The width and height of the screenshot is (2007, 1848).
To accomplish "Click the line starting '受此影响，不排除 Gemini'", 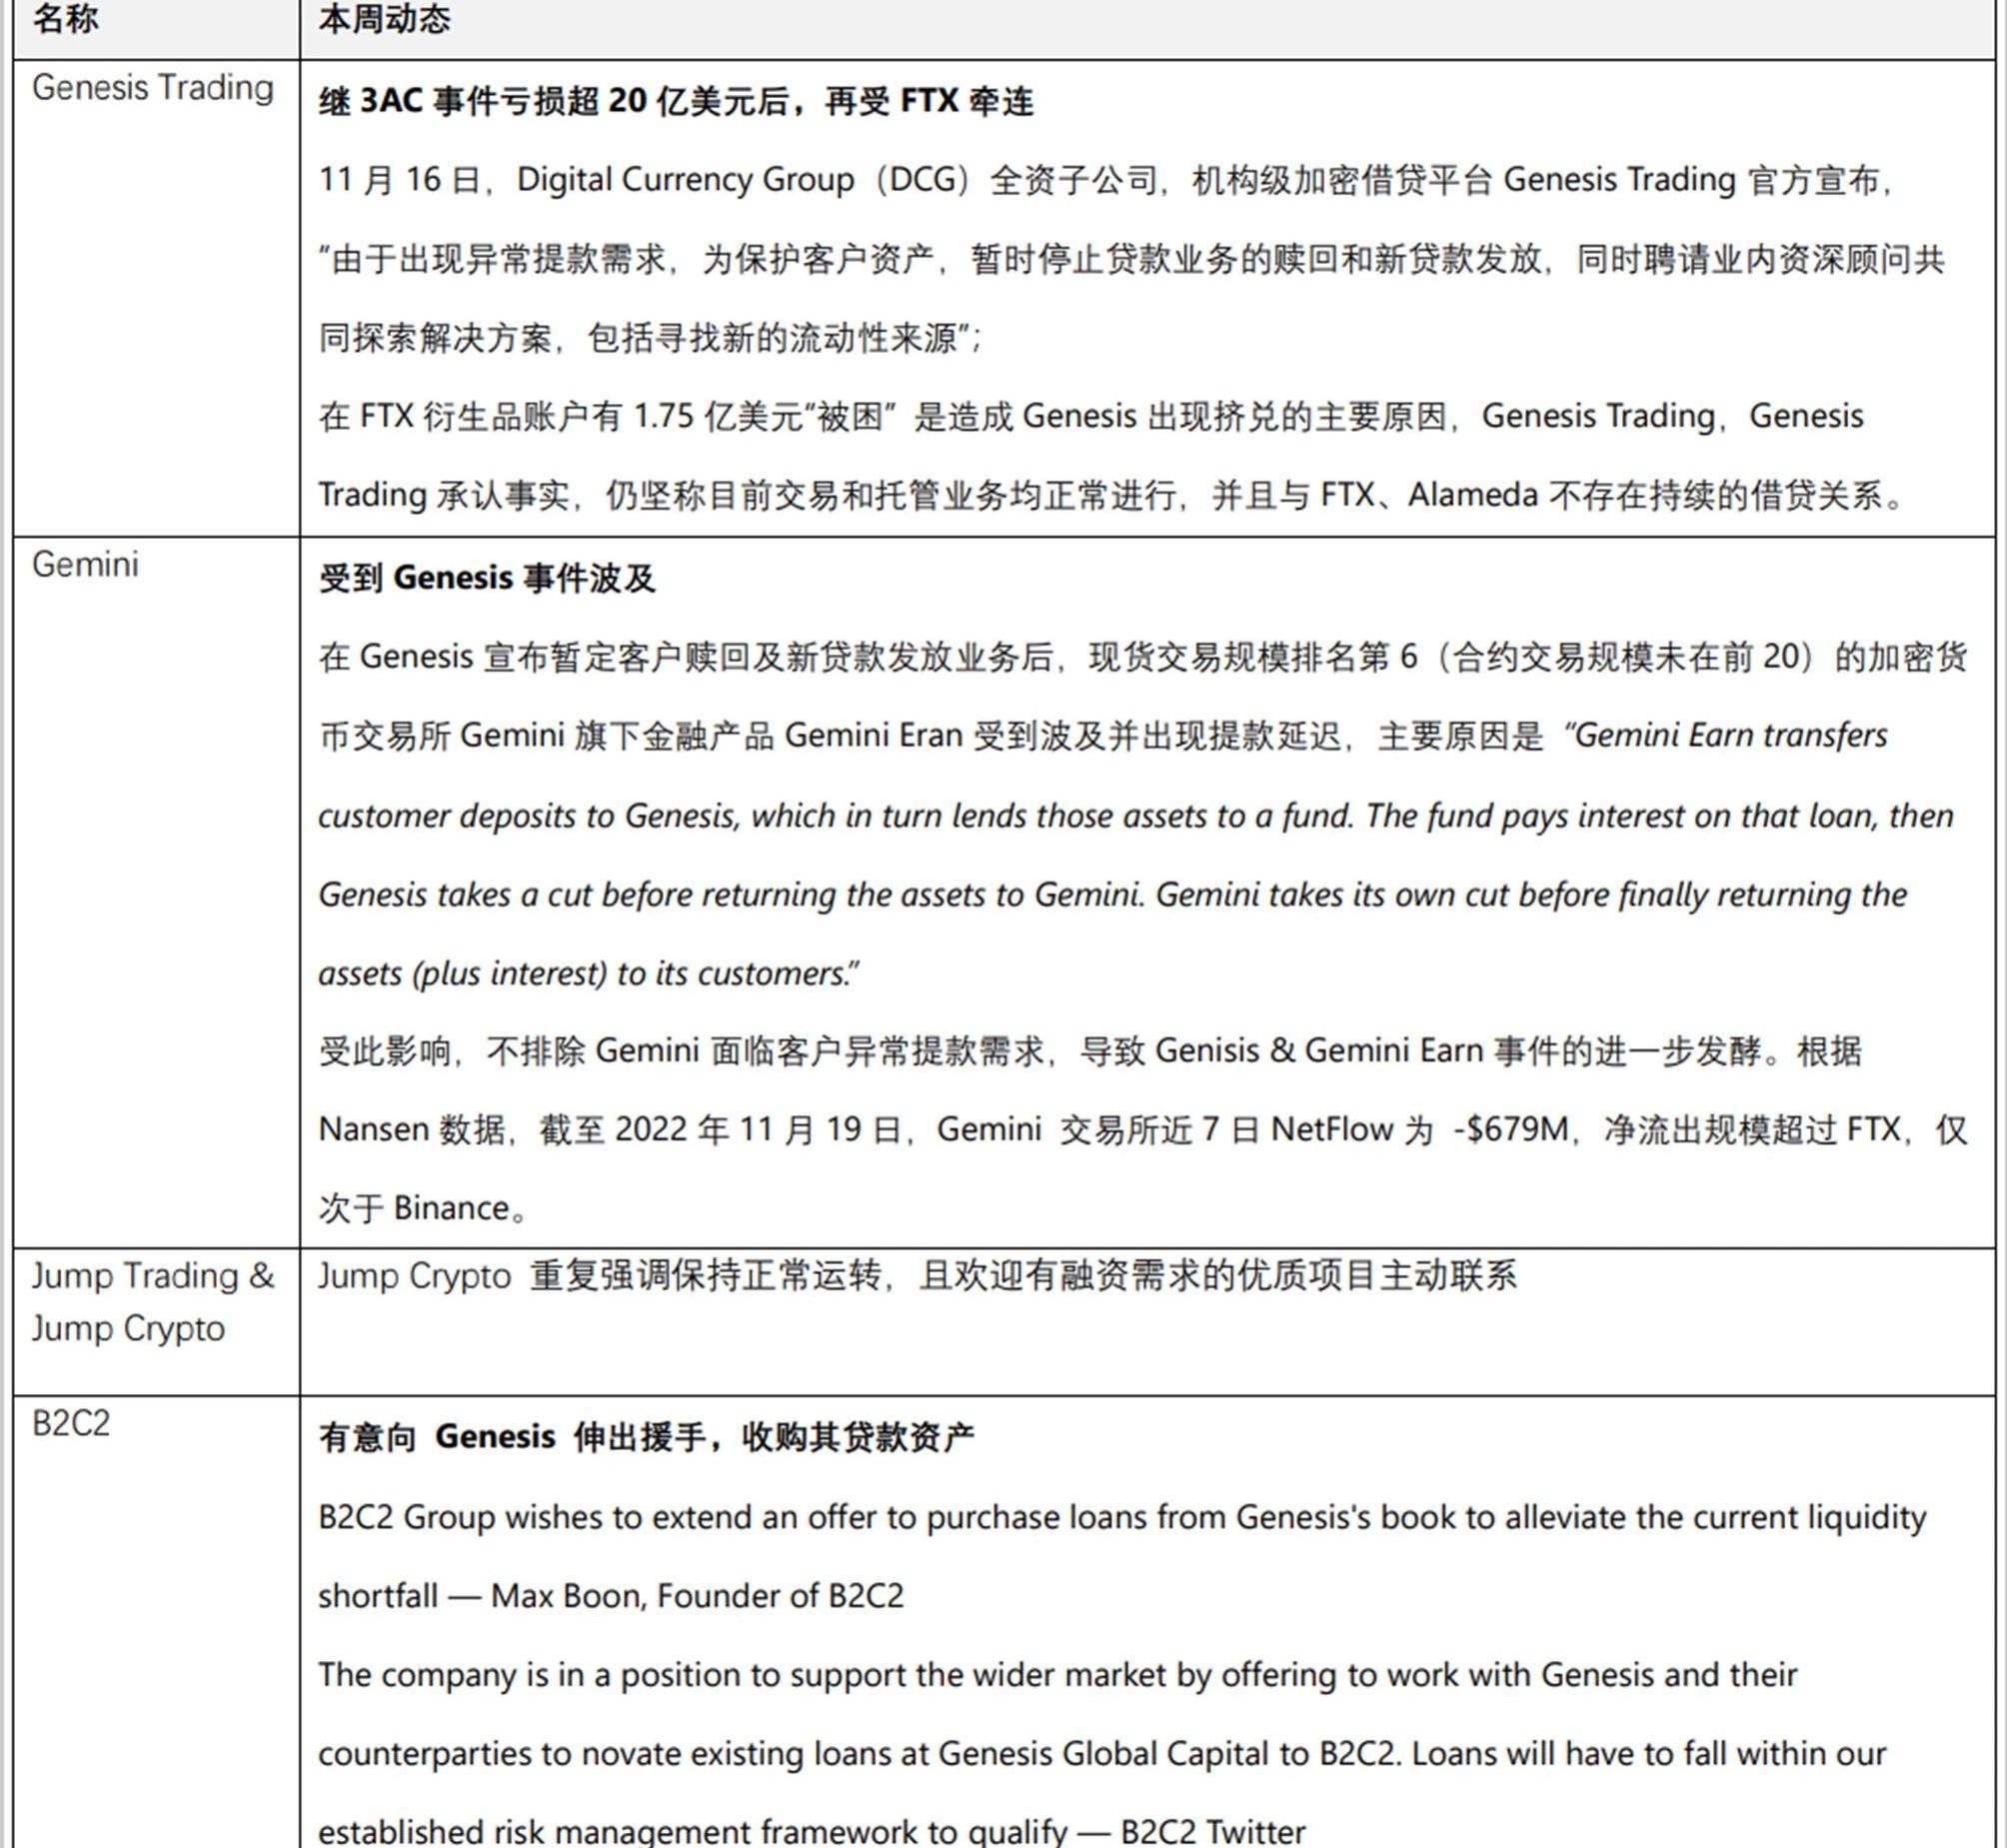I will [1090, 1051].
